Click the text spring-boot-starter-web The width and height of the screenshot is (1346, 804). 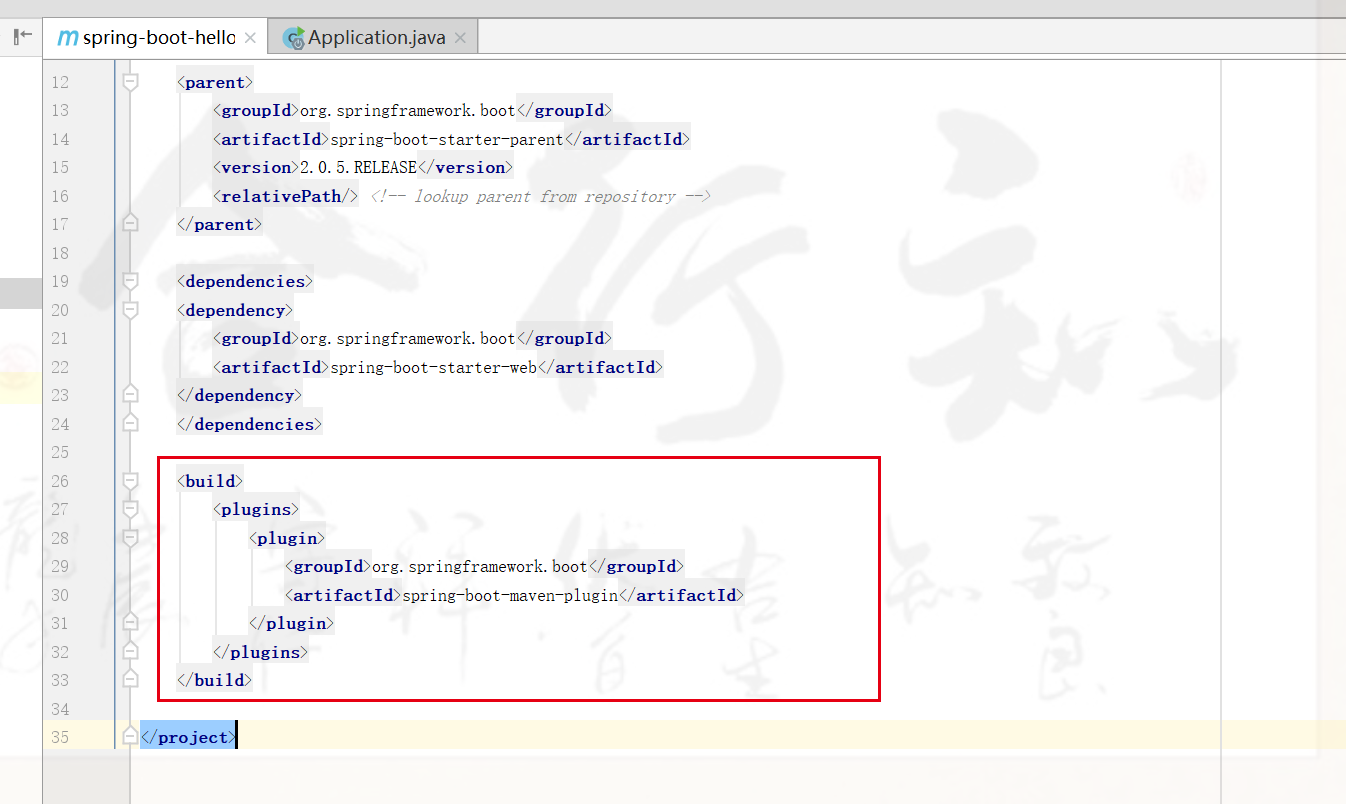pos(433,367)
